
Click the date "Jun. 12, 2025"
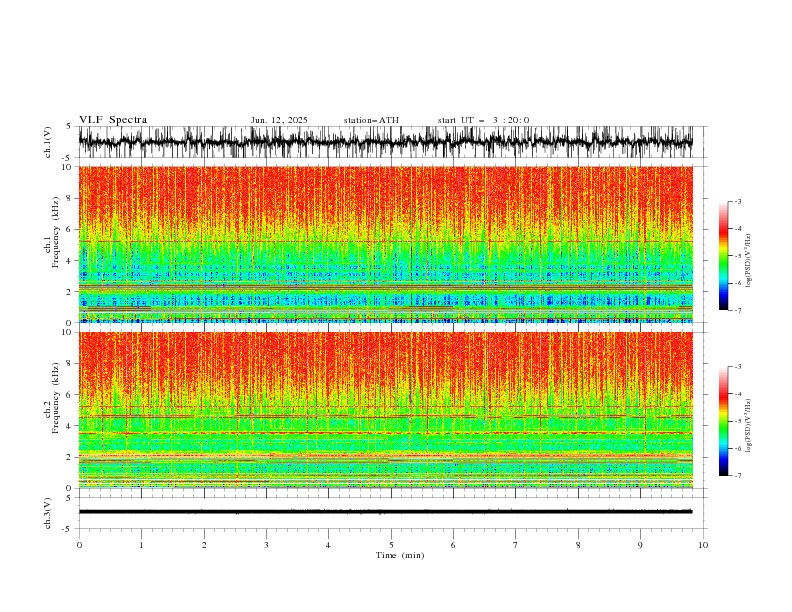279,120
